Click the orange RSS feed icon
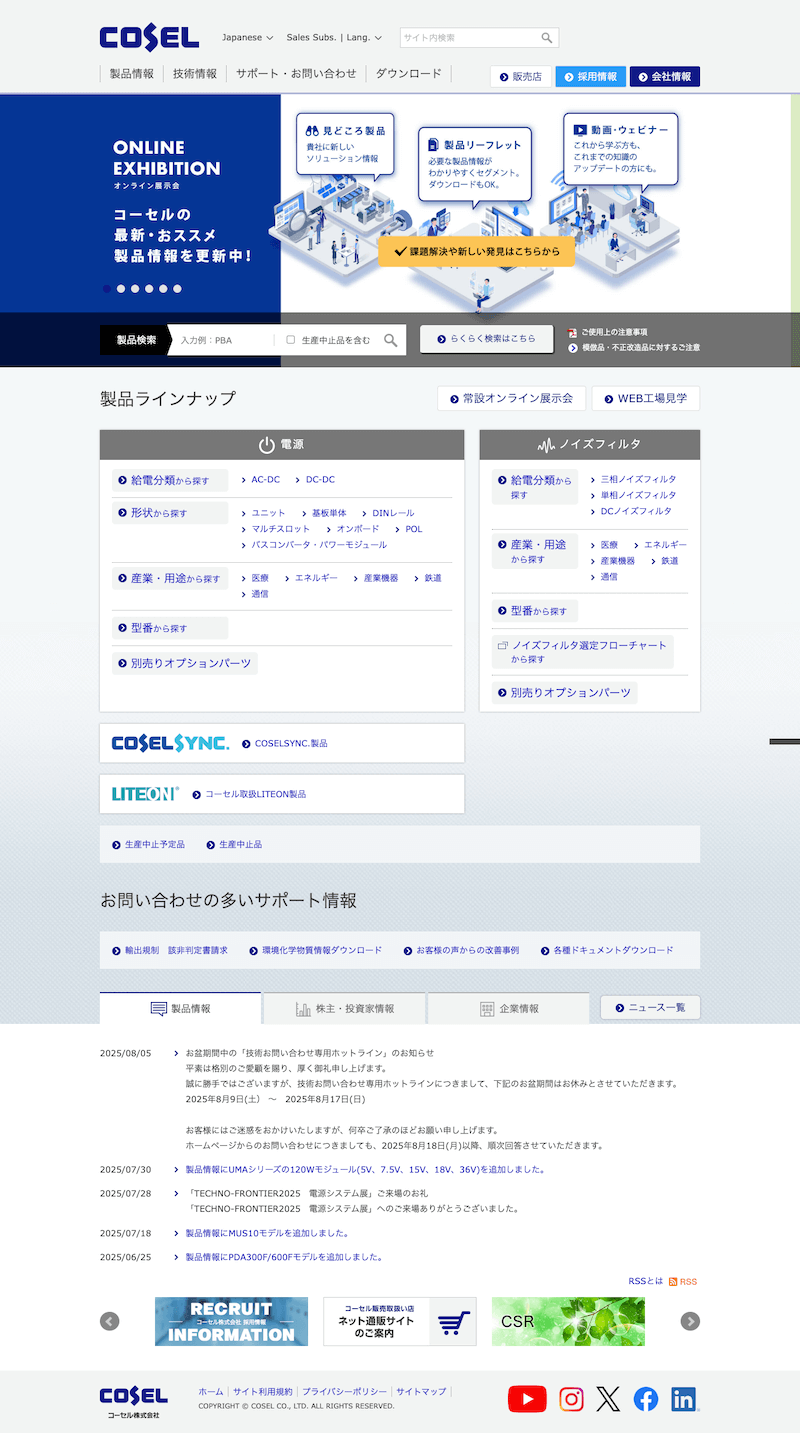This screenshot has width=800, height=1433. tap(673, 1281)
